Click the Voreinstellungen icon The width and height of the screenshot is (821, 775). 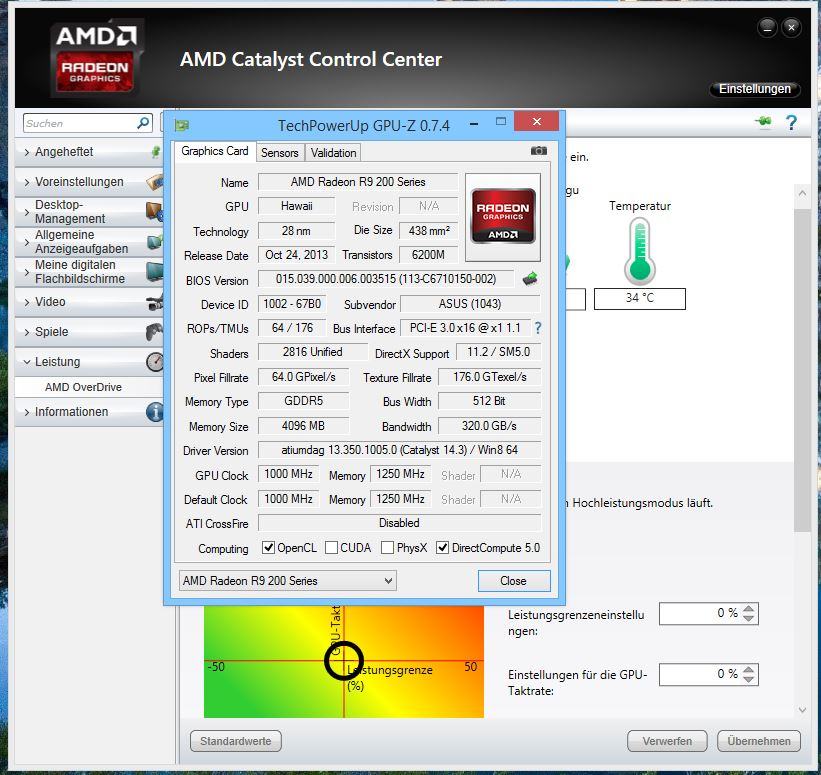click(x=155, y=182)
